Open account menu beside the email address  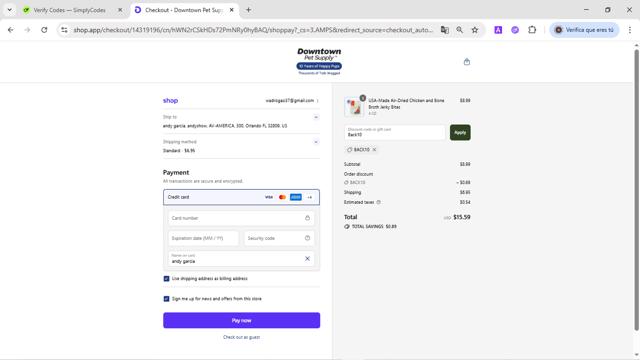pos(317,100)
